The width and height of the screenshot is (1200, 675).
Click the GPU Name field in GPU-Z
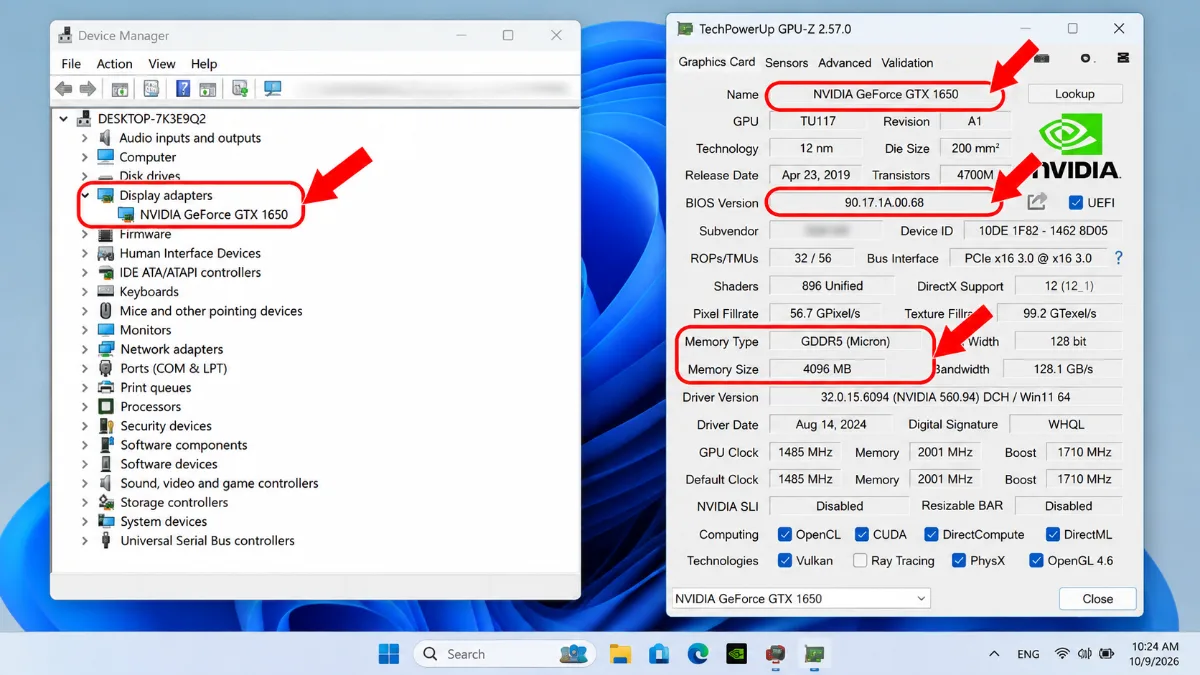click(885, 94)
